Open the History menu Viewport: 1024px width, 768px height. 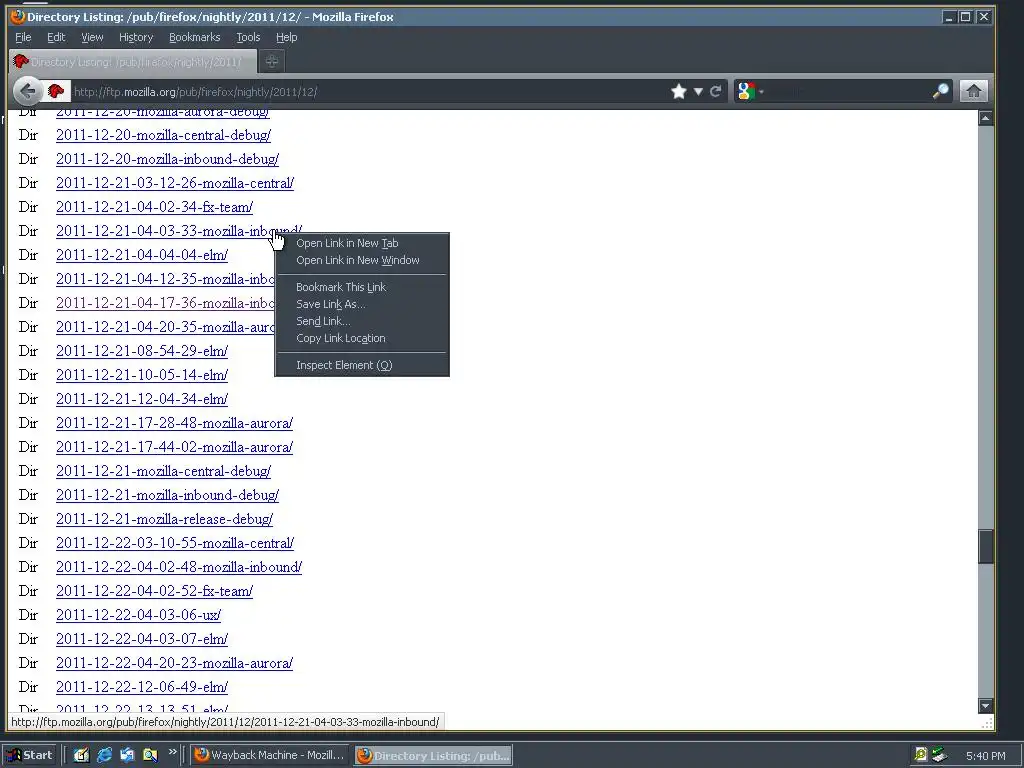coord(136,37)
